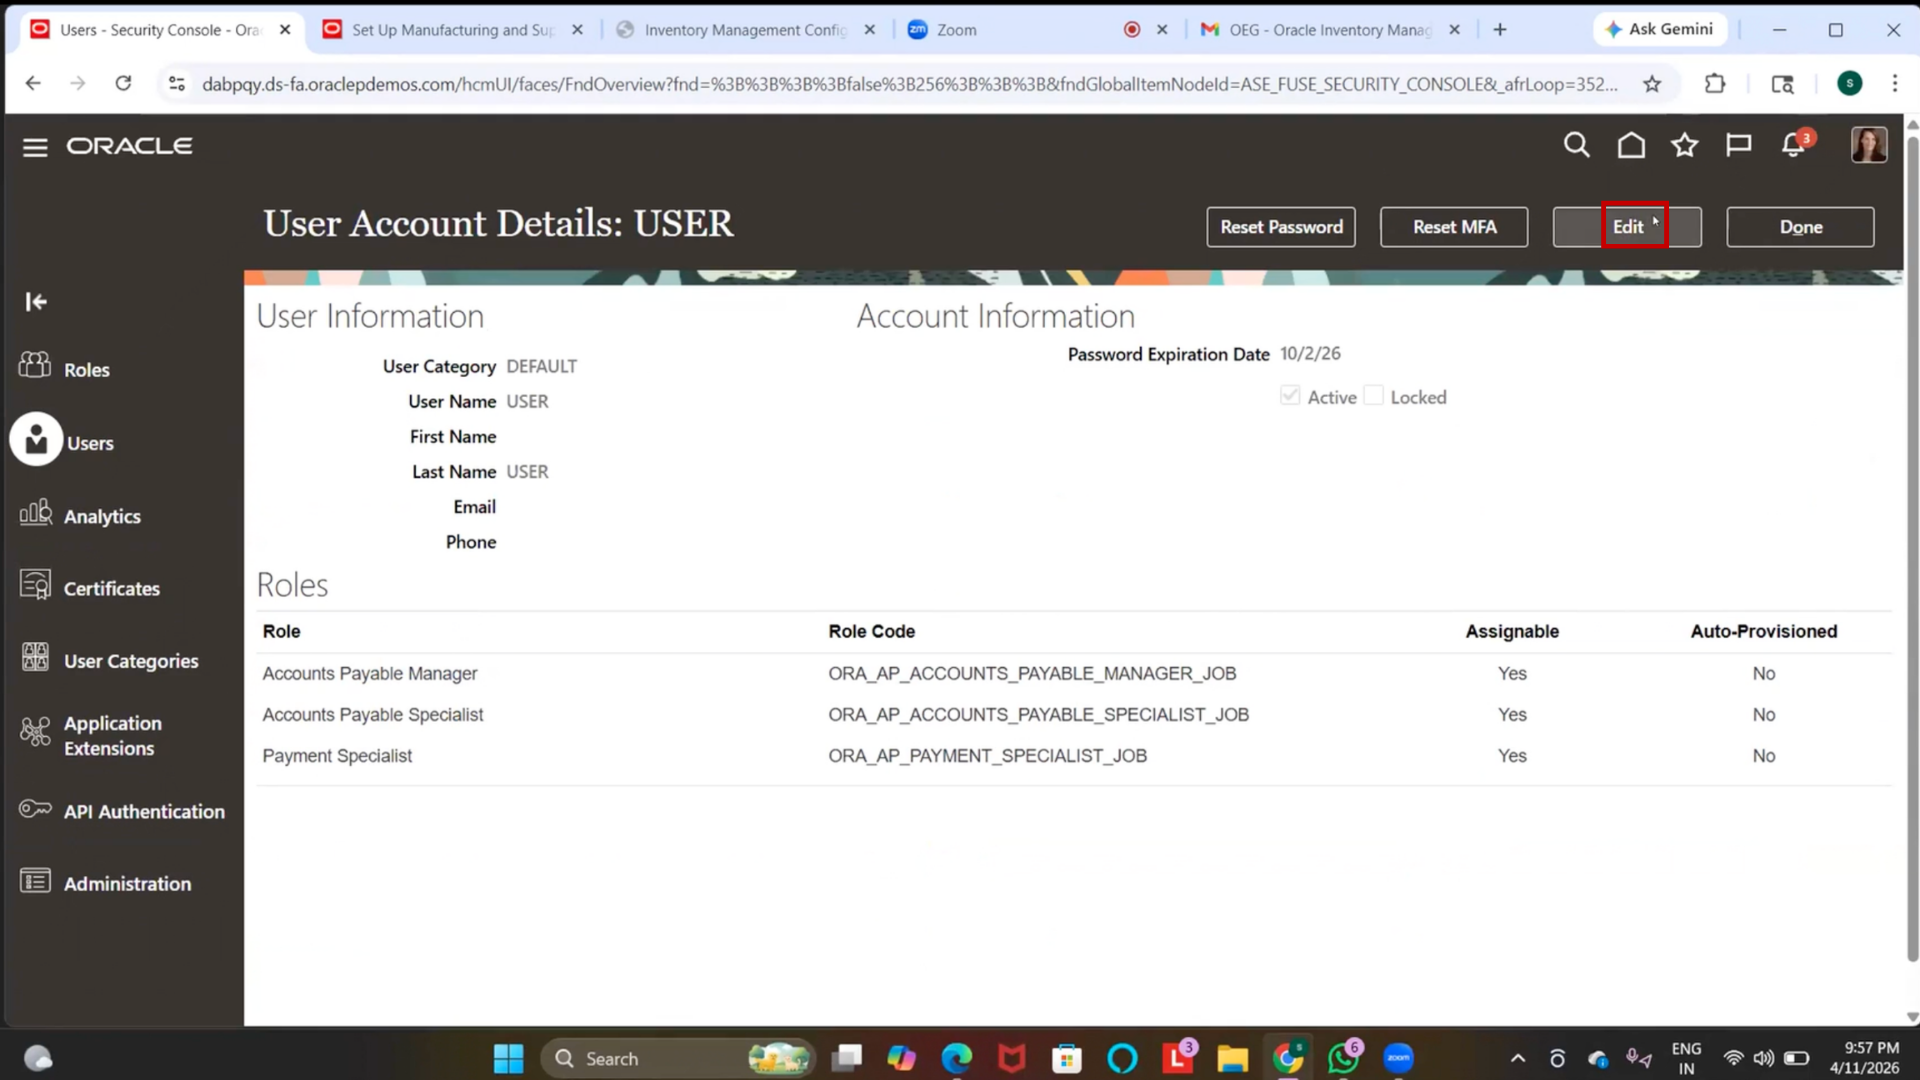Click Ask Gemini button
Viewport: 1920px width, 1080px height.
1659,30
